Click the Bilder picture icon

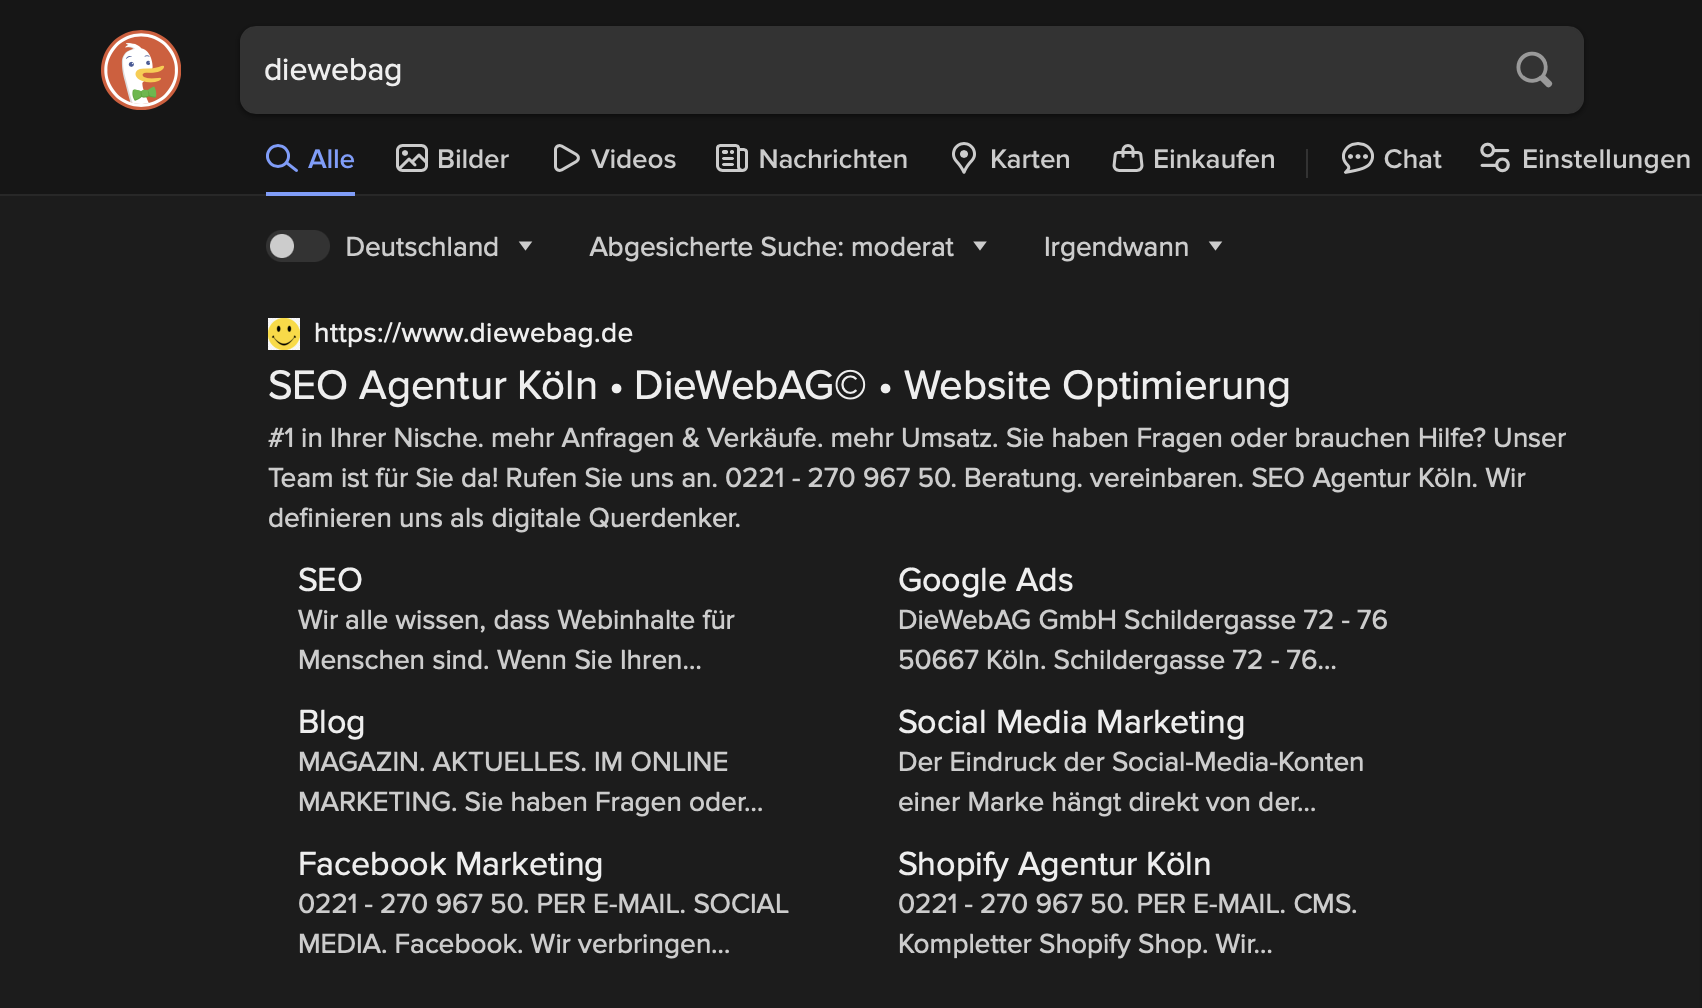tap(412, 158)
